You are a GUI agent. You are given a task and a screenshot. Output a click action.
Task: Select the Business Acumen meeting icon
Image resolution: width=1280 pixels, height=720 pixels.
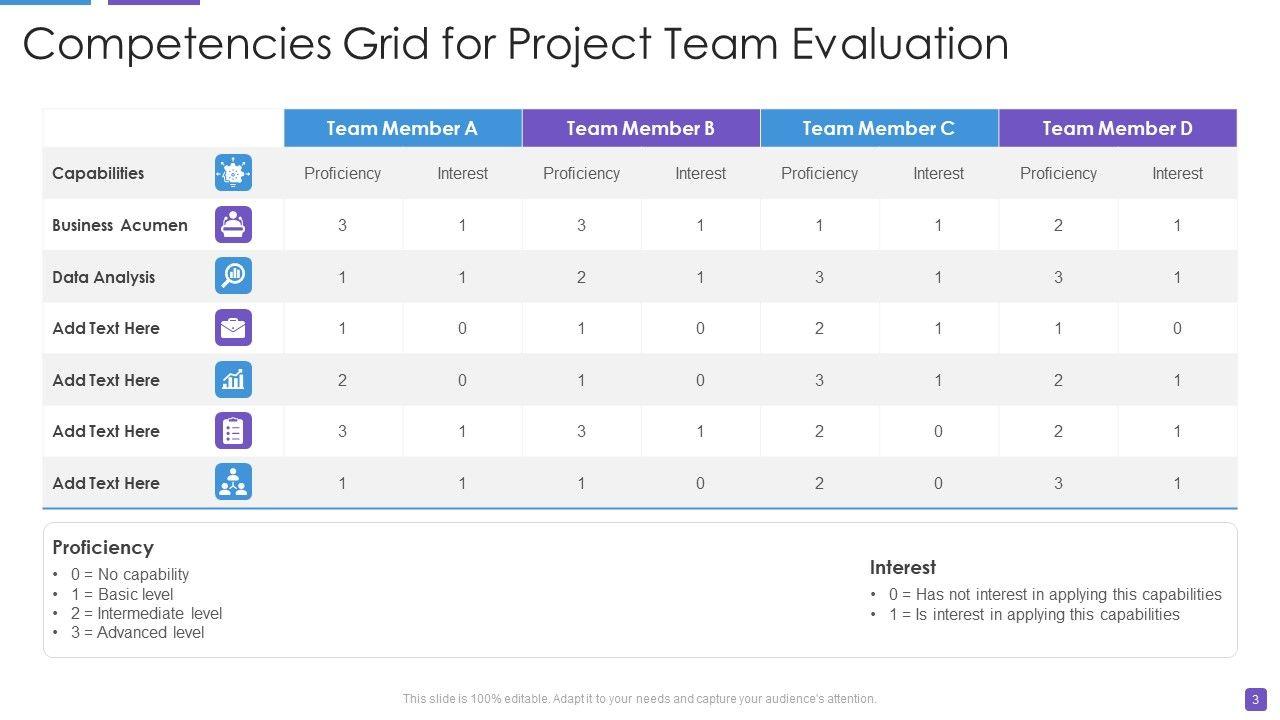(233, 225)
